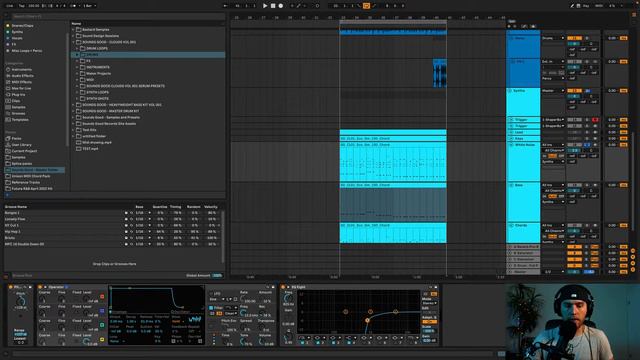Image resolution: width=640 pixels, height=360 pixels.
Task: Open Current Project in Places
Action: [x=24, y=151]
